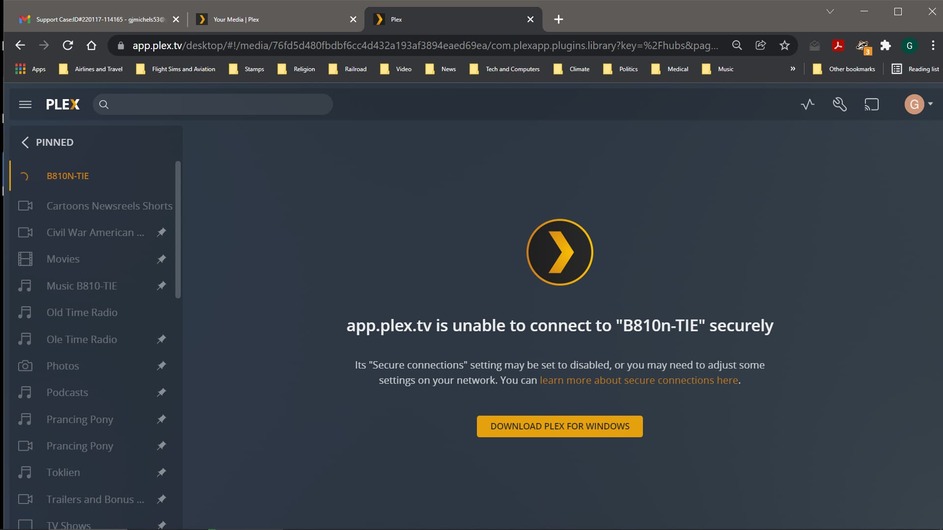Click the Podcasts music note icon
The width and height of the screenshot is (943, 530).
click(x=25, y=392)
